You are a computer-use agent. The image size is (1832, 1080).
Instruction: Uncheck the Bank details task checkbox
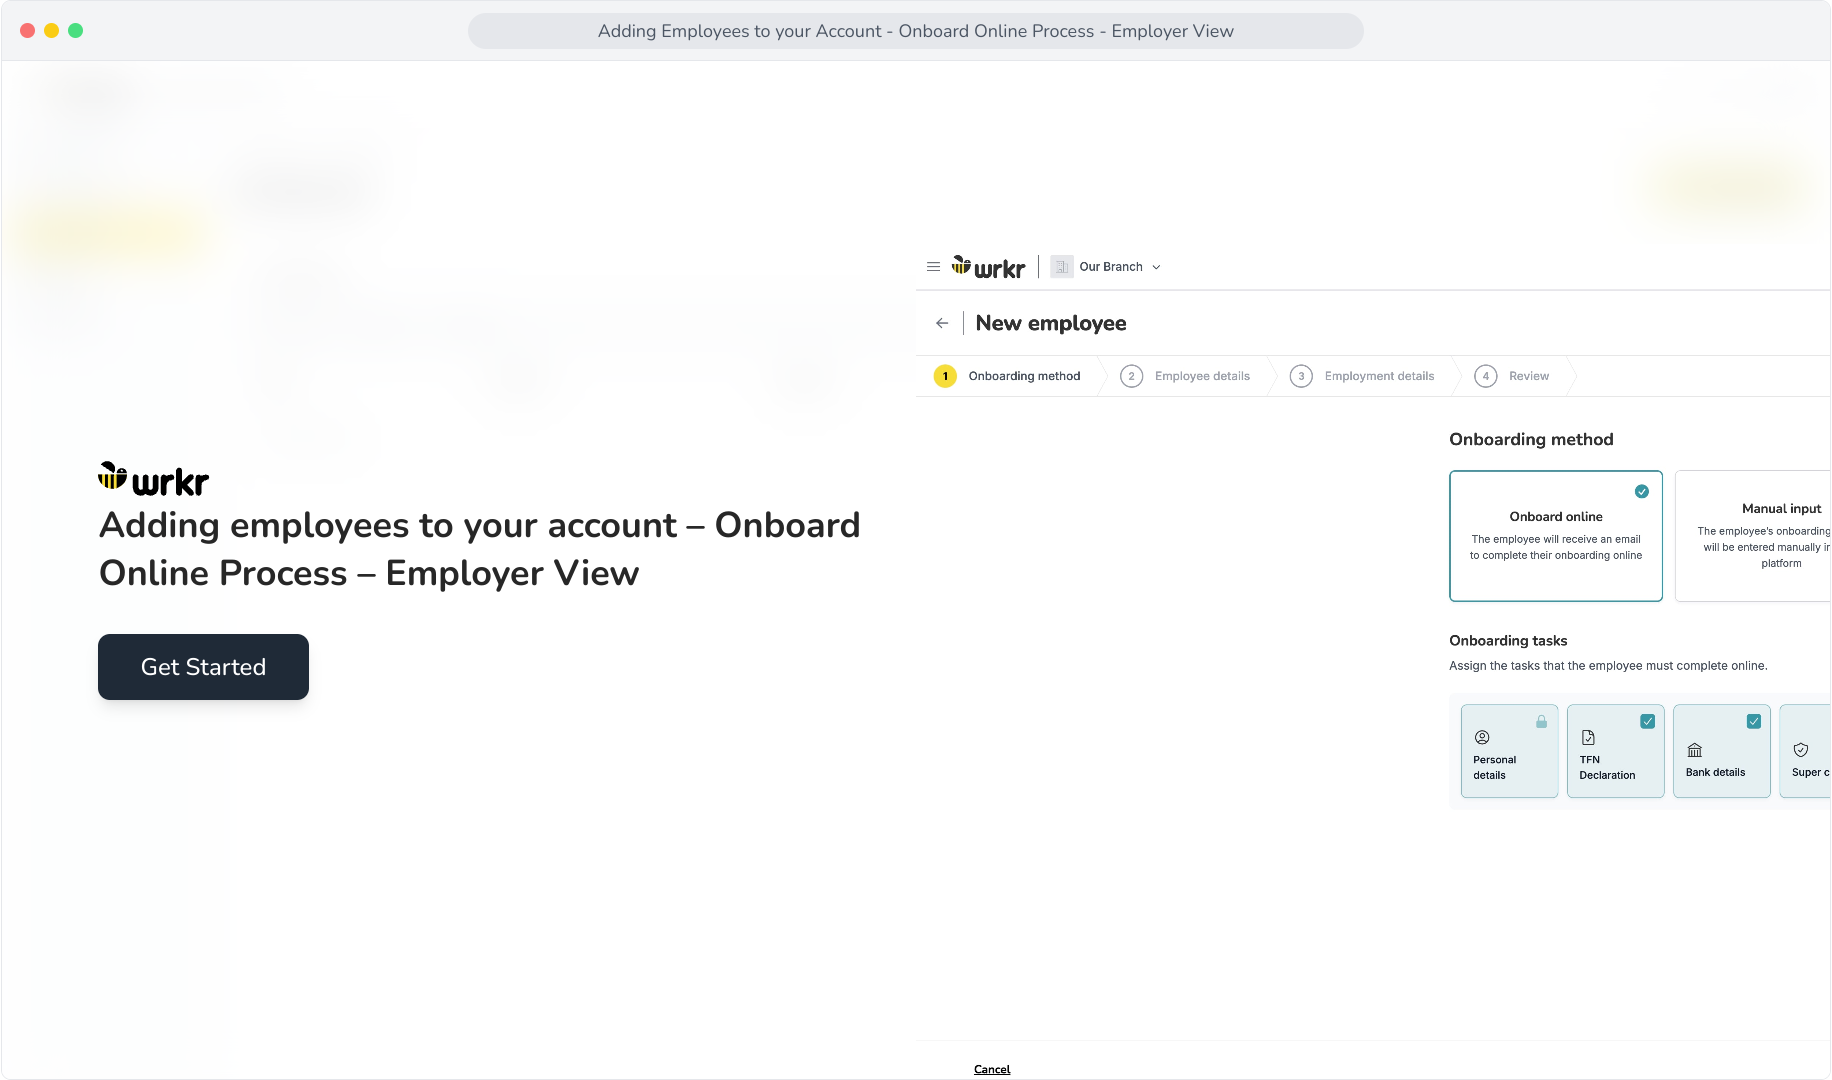(x=1754, y=721)
